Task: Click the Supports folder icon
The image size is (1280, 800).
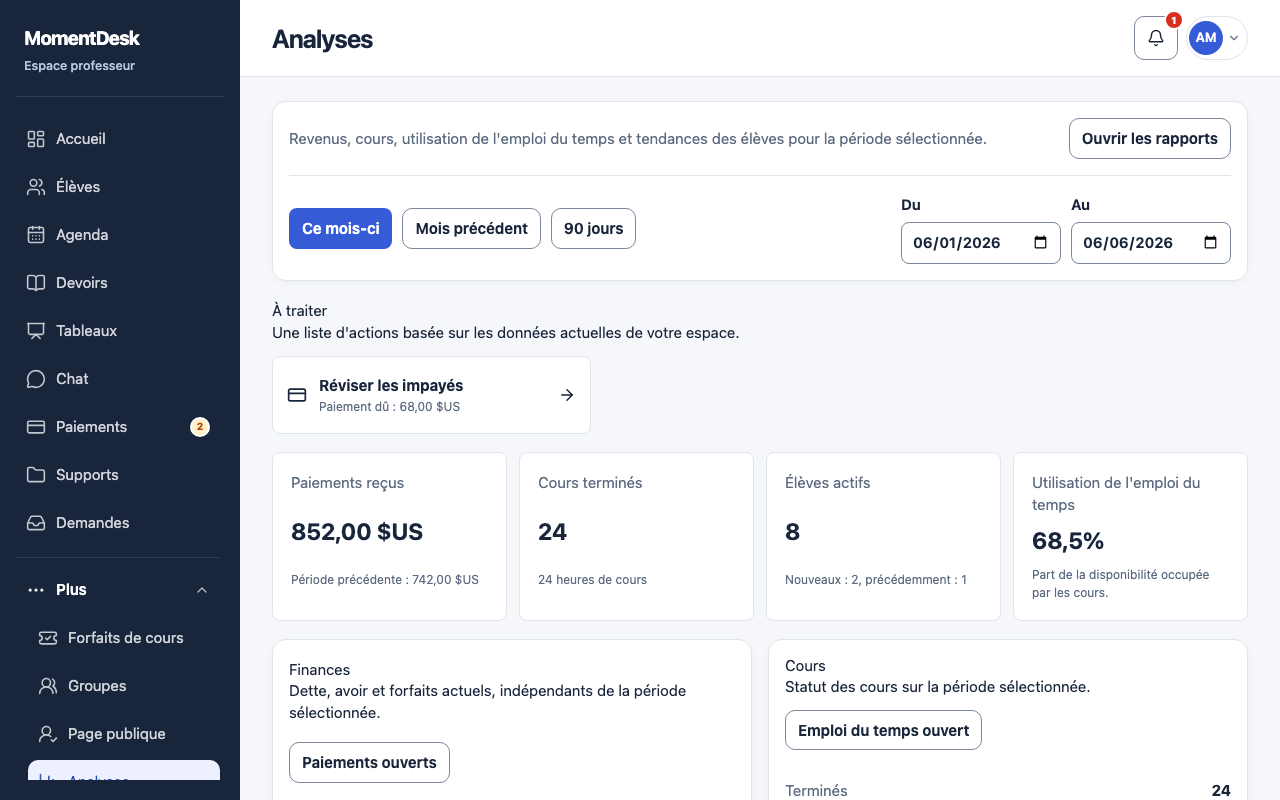Action: coord(36,475)
